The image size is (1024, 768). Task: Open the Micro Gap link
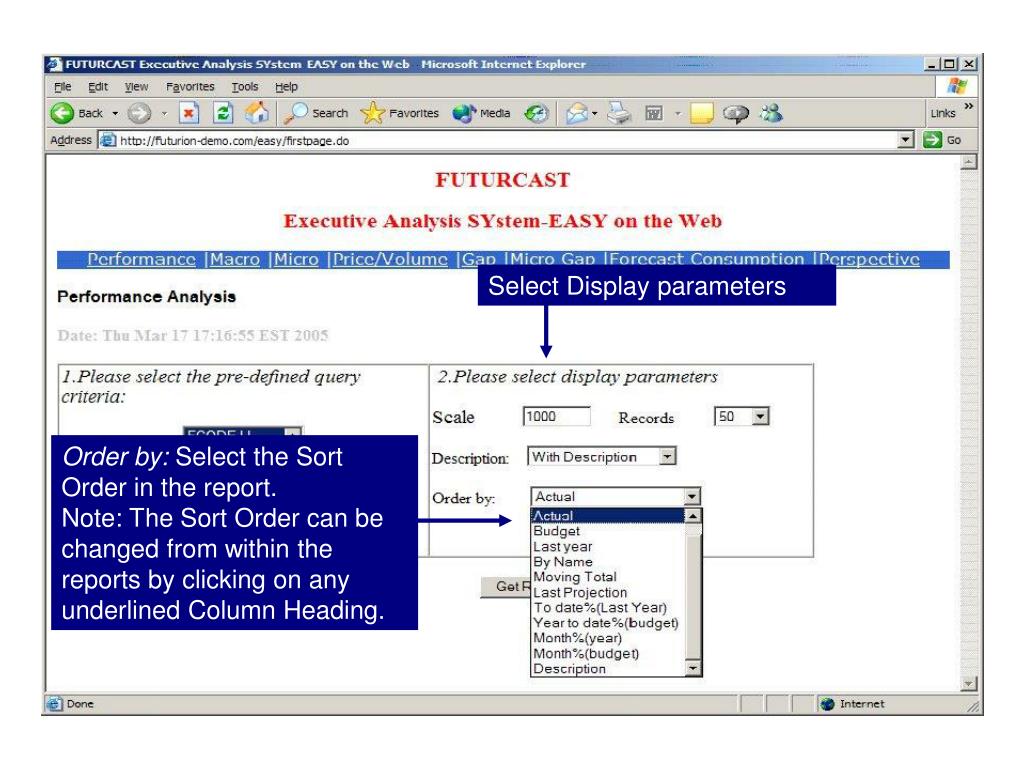pos(553,259)
